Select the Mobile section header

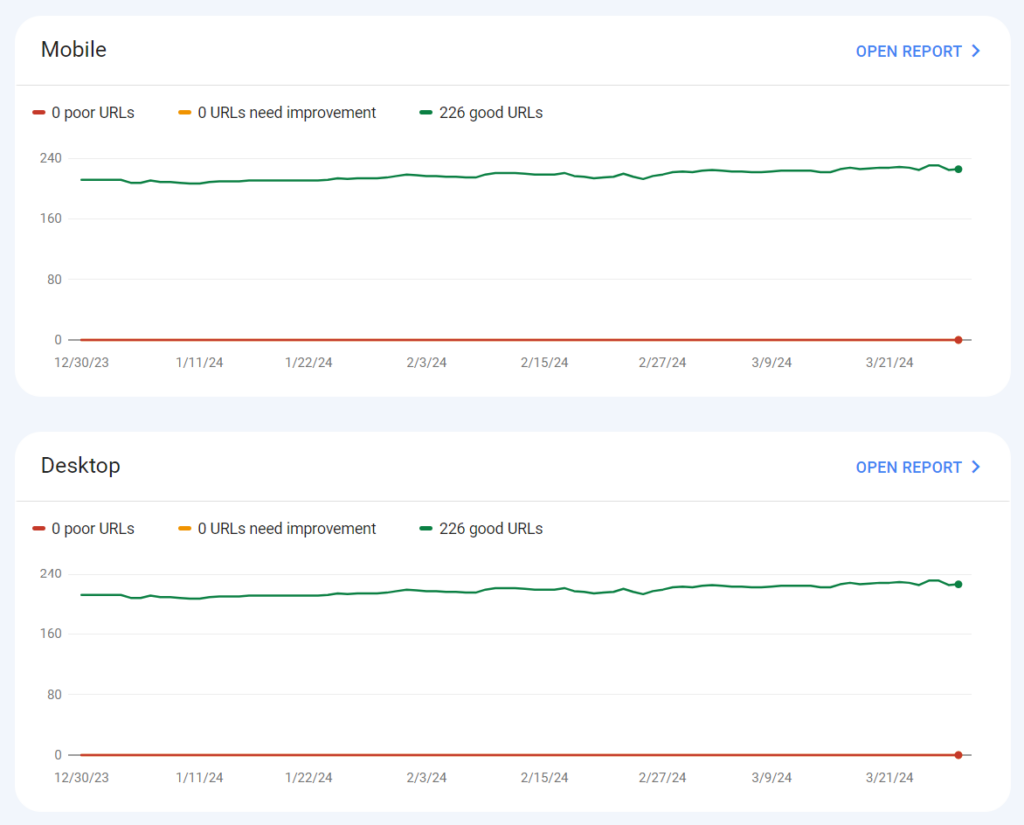coord(73,49)
